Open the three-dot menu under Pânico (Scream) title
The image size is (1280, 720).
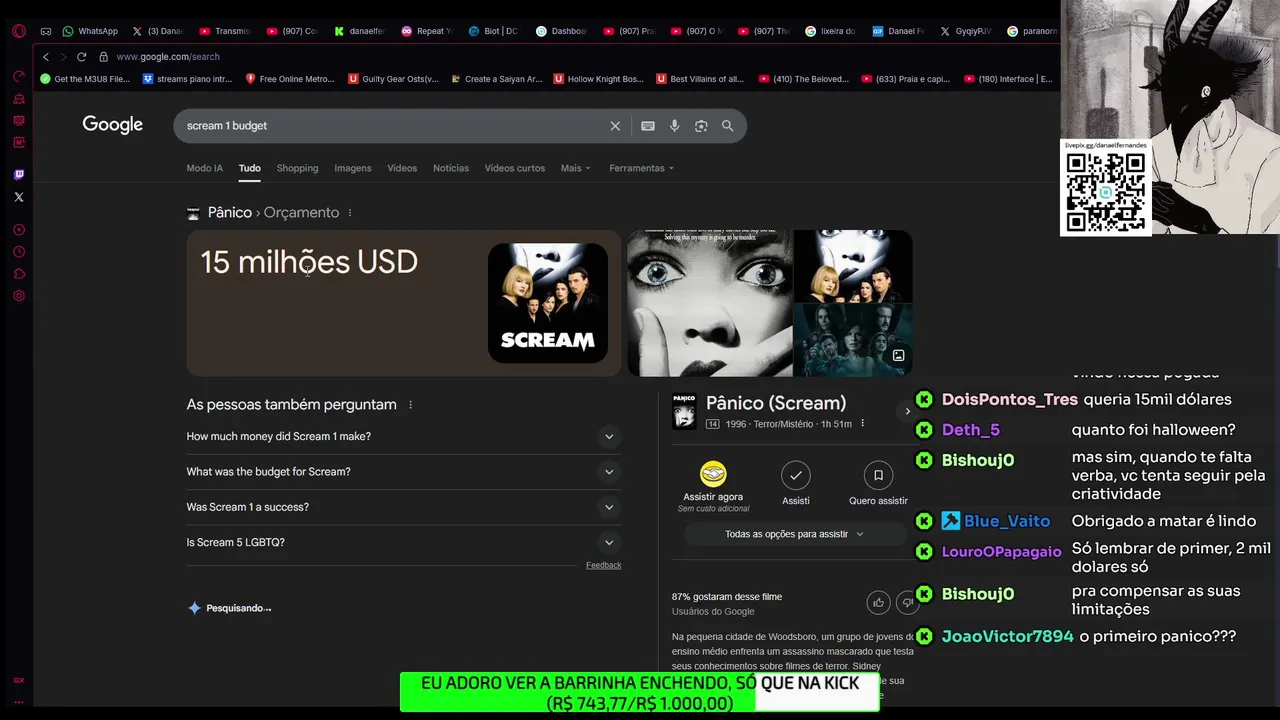click(862, 424)
